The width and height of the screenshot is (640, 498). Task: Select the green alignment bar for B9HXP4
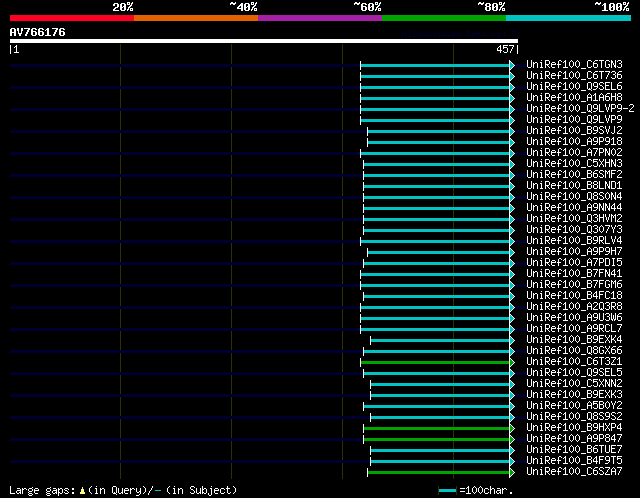pos(437,429)
